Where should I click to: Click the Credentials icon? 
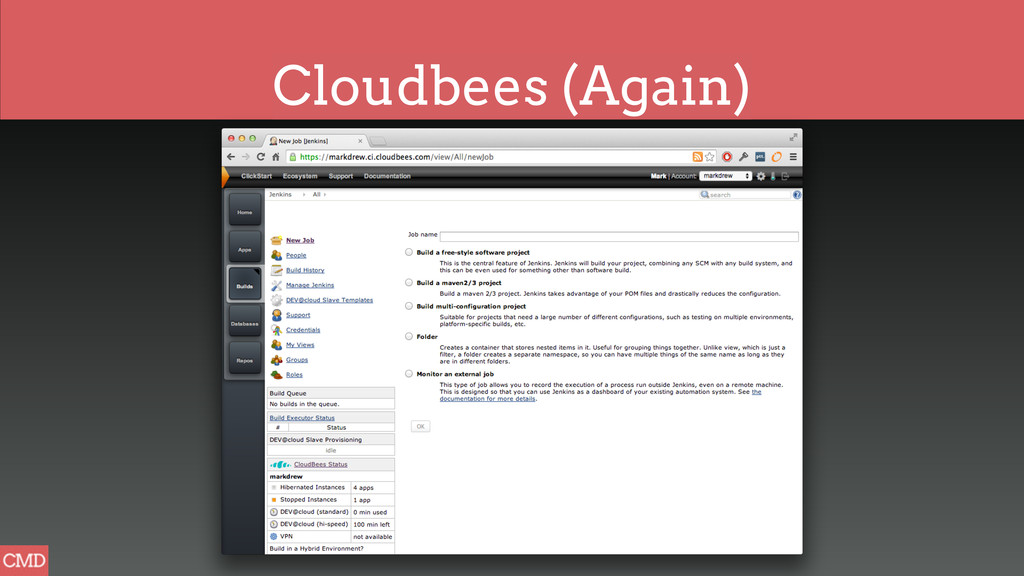click(x=276, y=330)
